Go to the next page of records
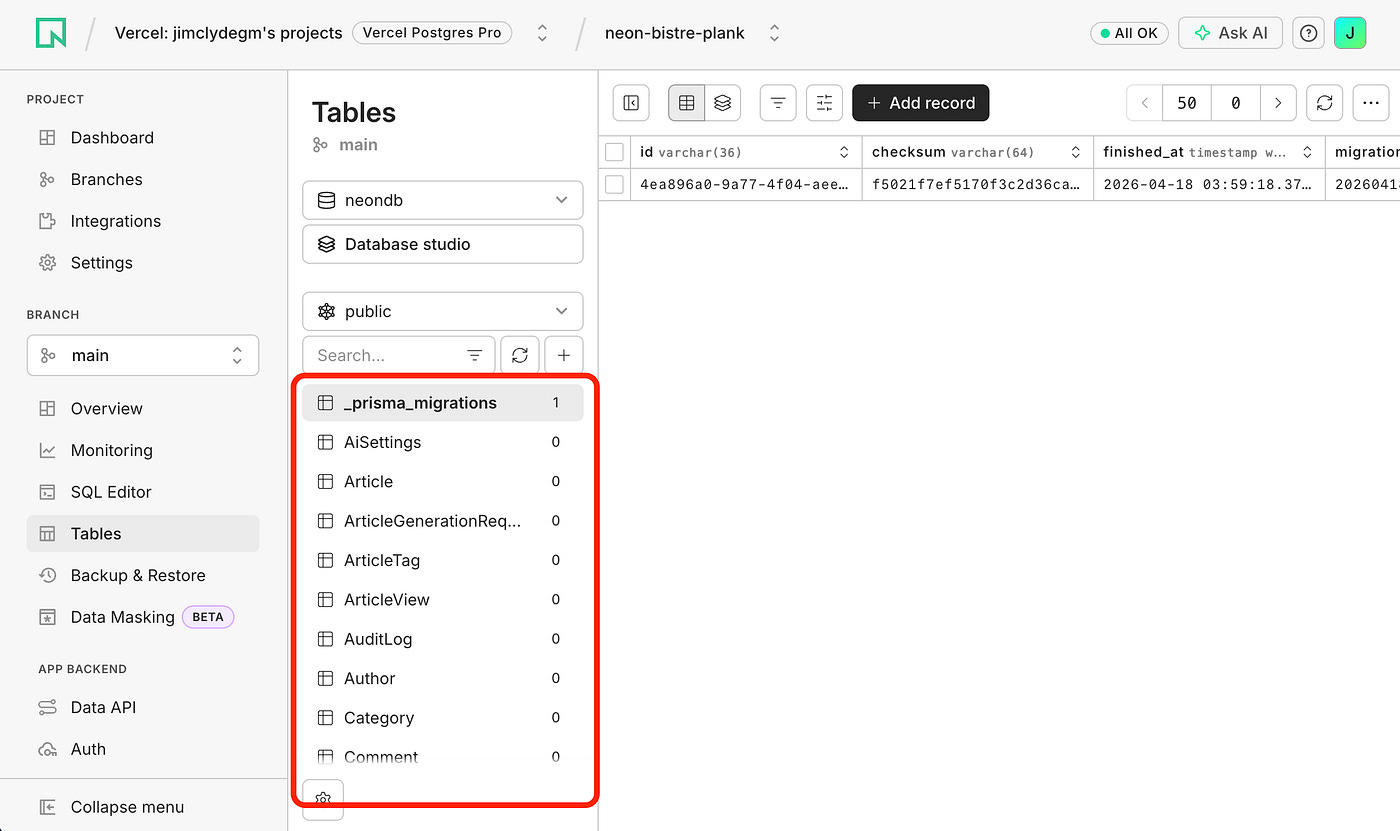Image resolution: width=1400 pixels, height=831 pixels. (1278, 103)
